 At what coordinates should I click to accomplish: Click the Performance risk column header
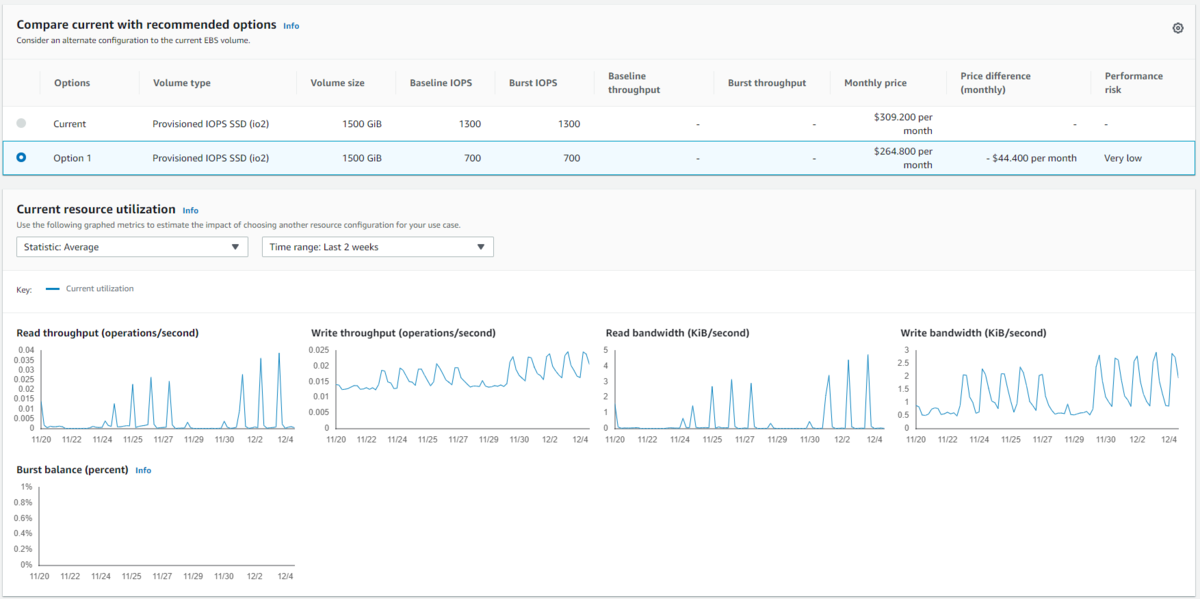(x=1134, y=83)
